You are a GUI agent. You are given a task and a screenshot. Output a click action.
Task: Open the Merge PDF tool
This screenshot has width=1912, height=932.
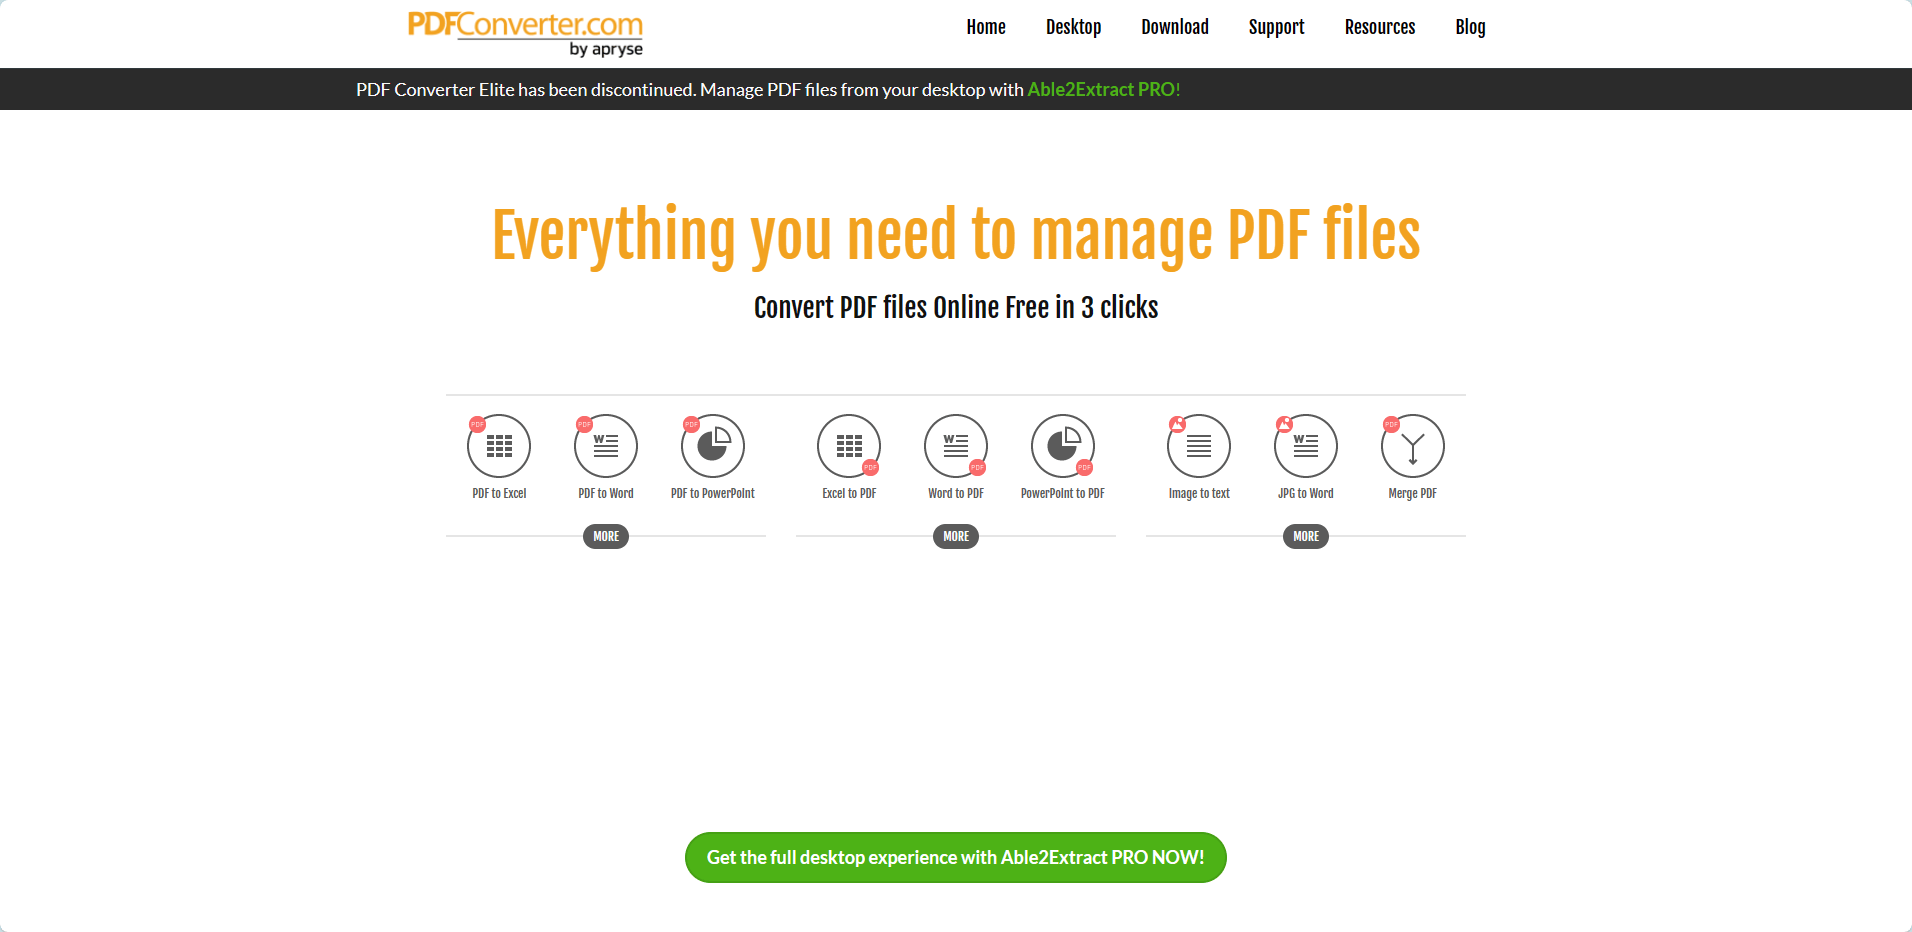(x=1413, y=446)
